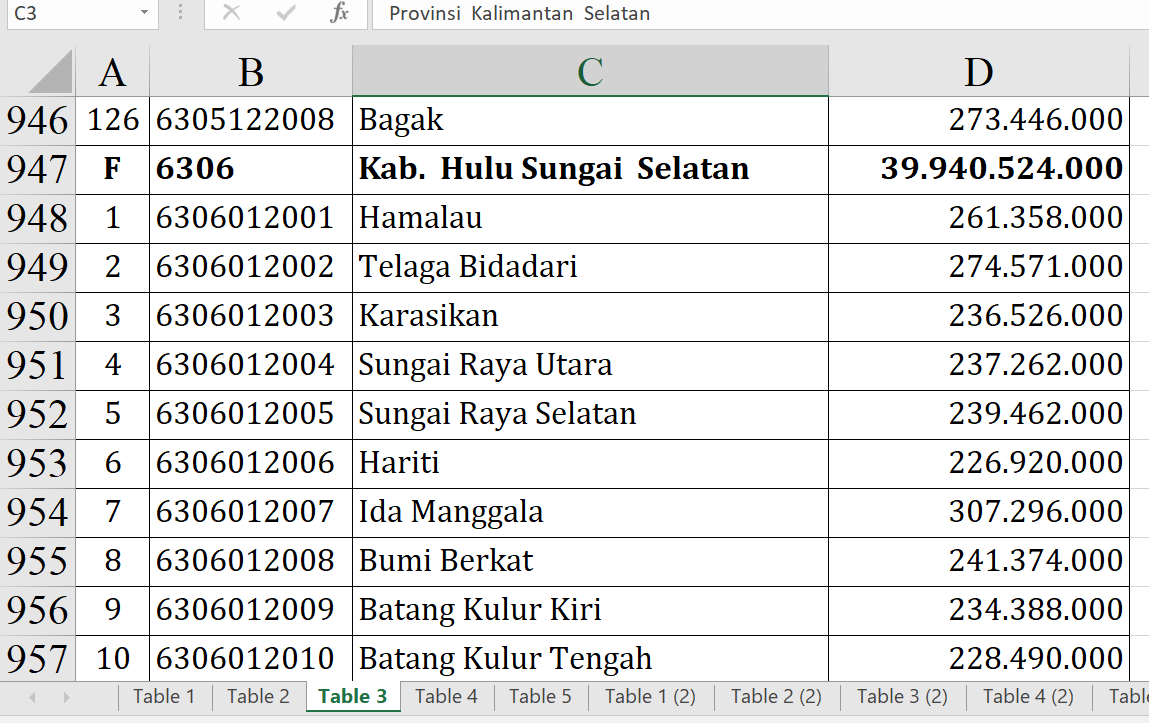Image resolution: width=1149 pixels, height=723 pixels.
Task: Select column D header
Action: [x=978, y=72]
